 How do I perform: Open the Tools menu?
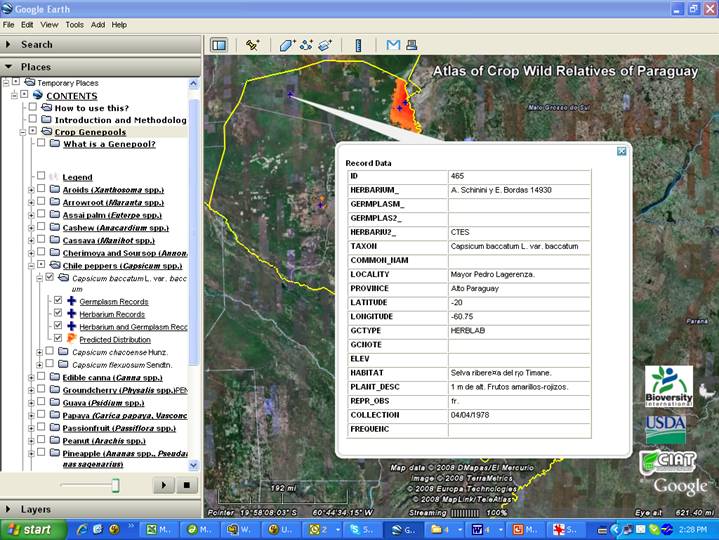74,25
